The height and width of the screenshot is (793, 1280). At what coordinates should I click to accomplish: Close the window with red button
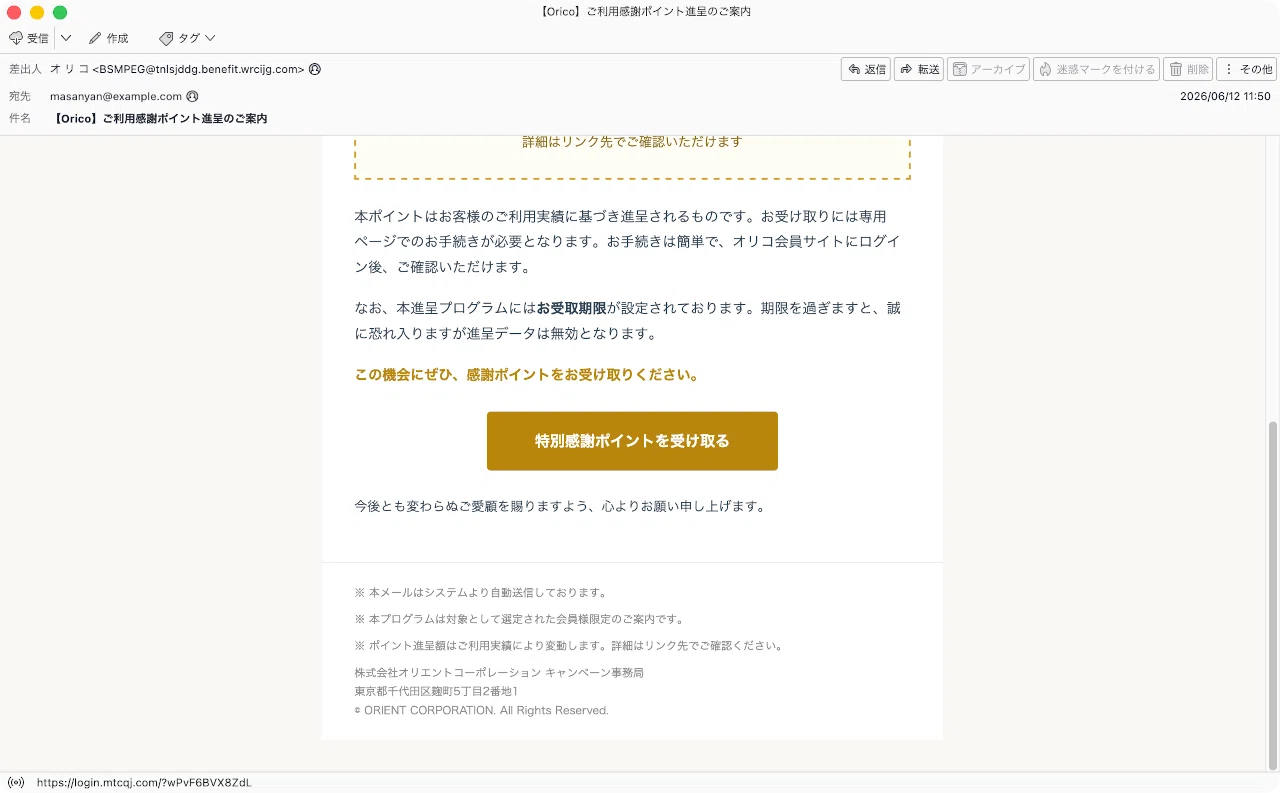14,12
